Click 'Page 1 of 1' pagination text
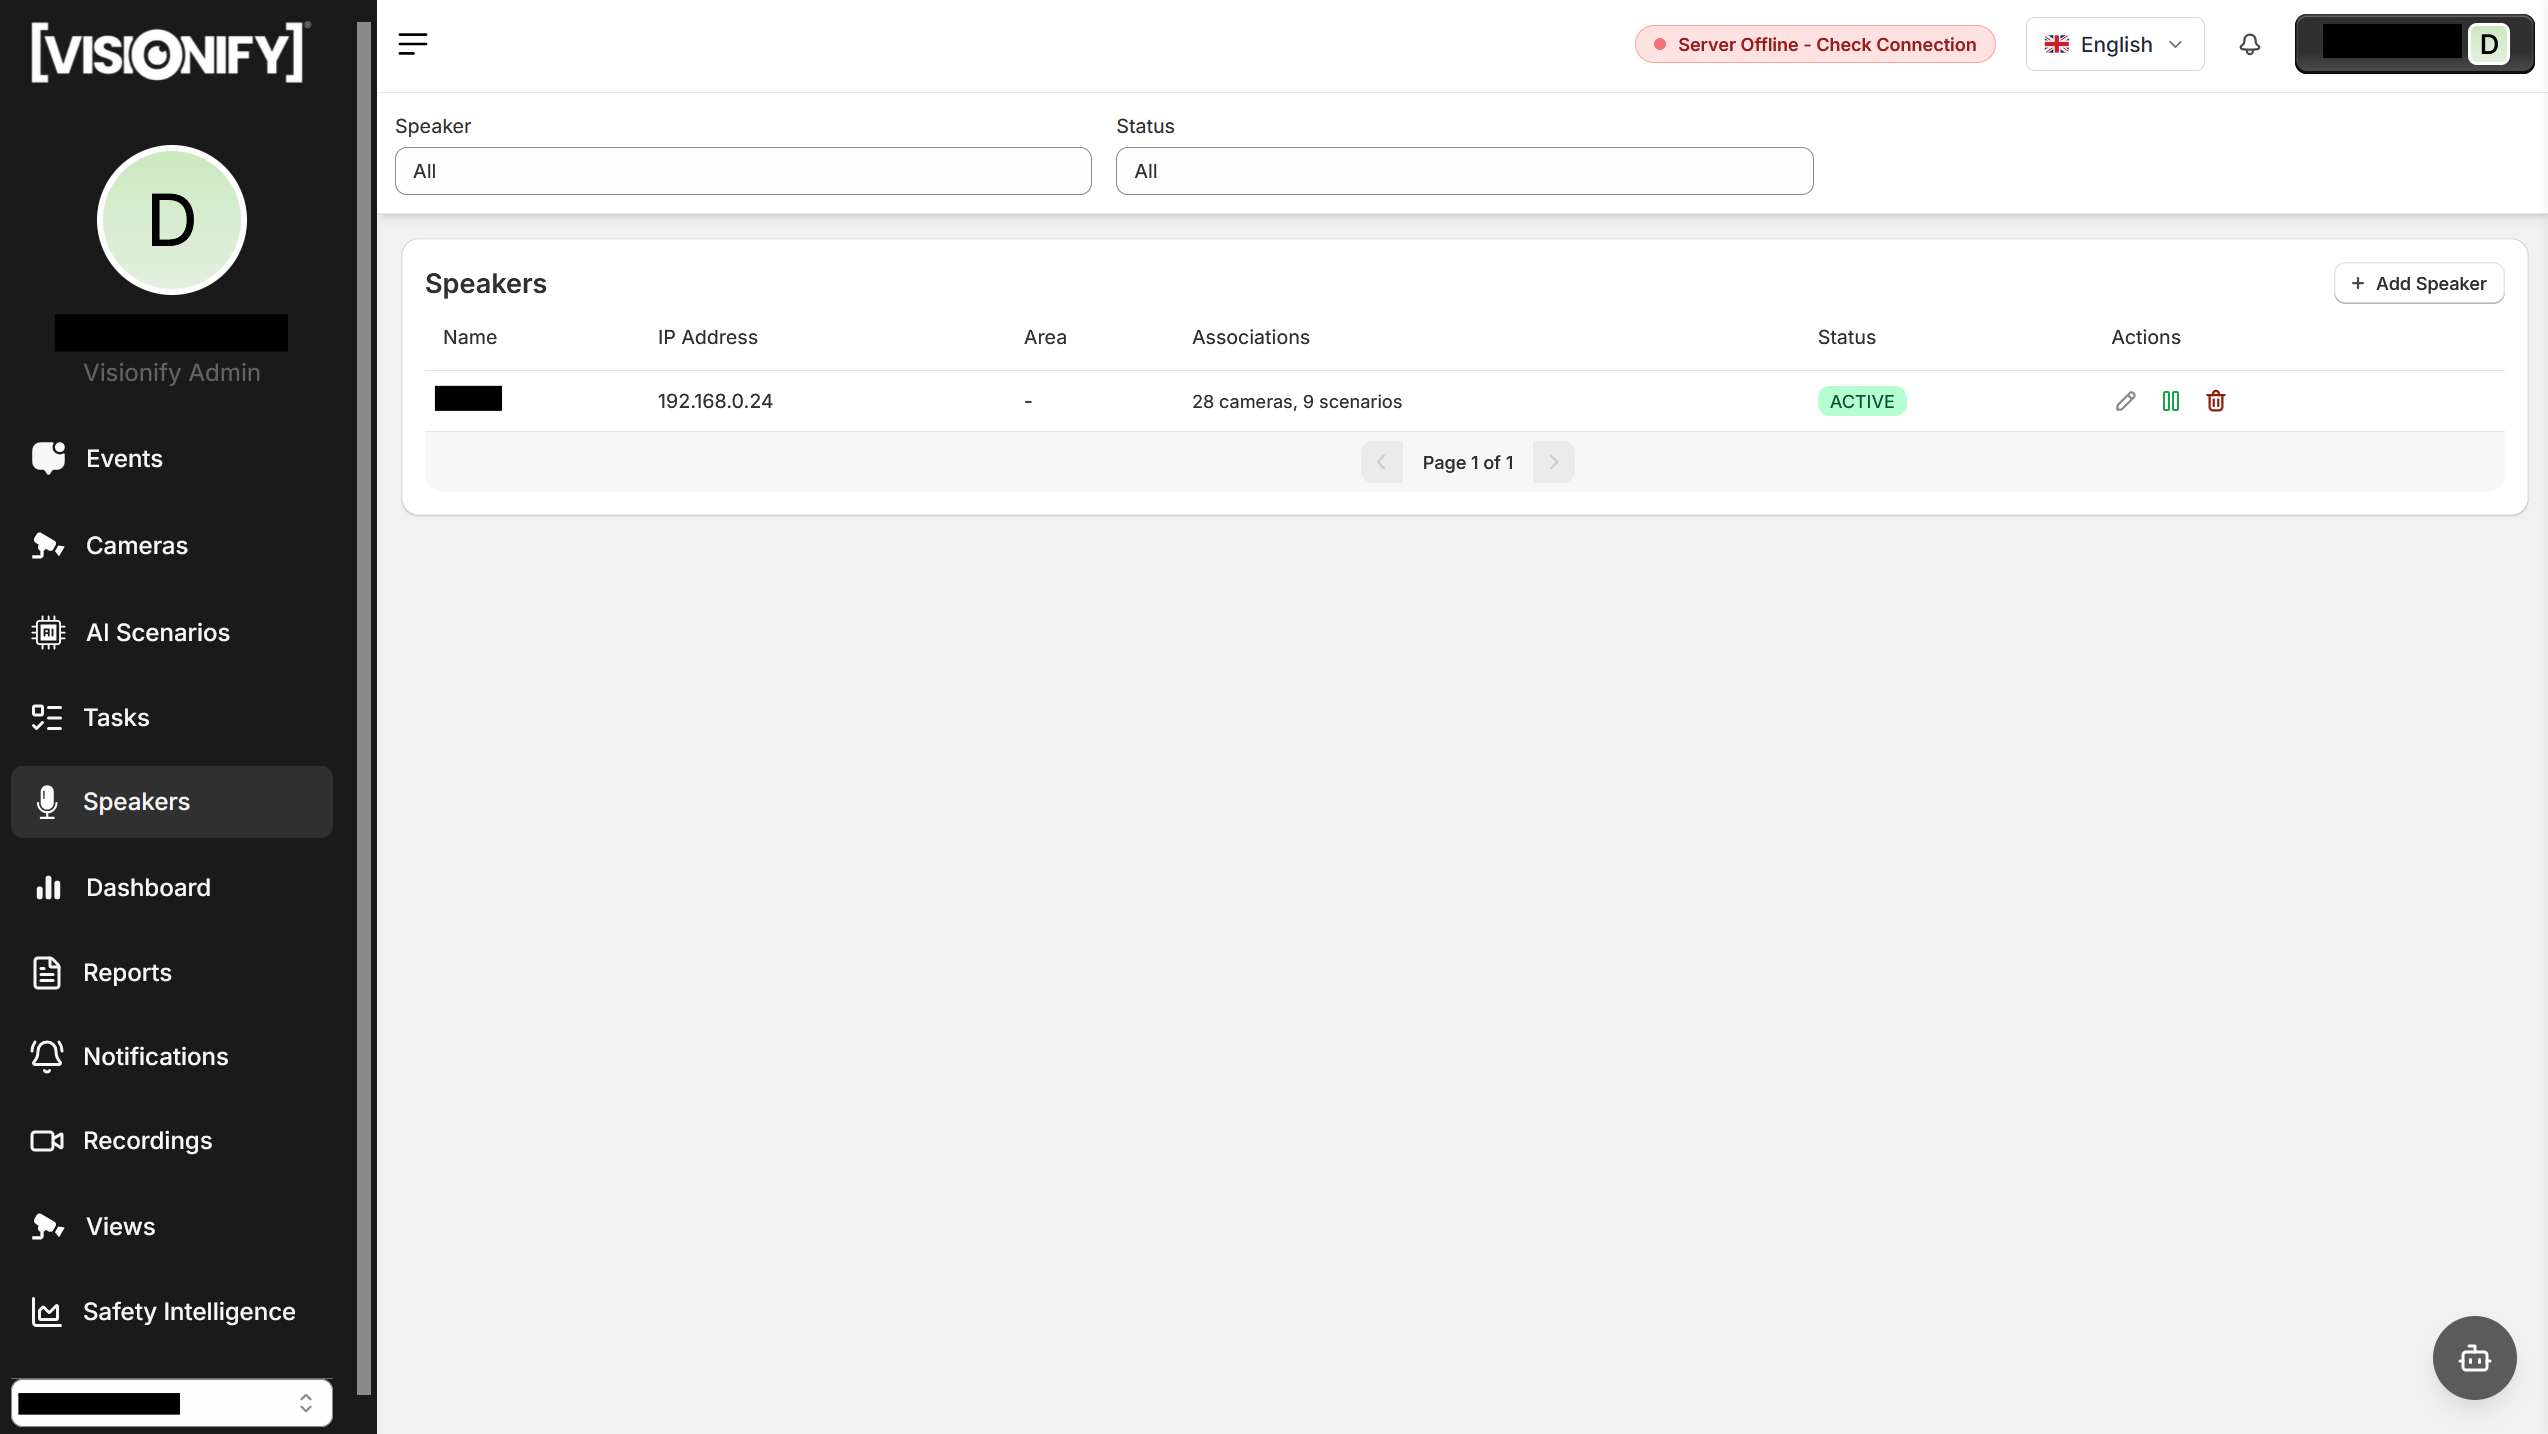 (x=1467, y=462)
